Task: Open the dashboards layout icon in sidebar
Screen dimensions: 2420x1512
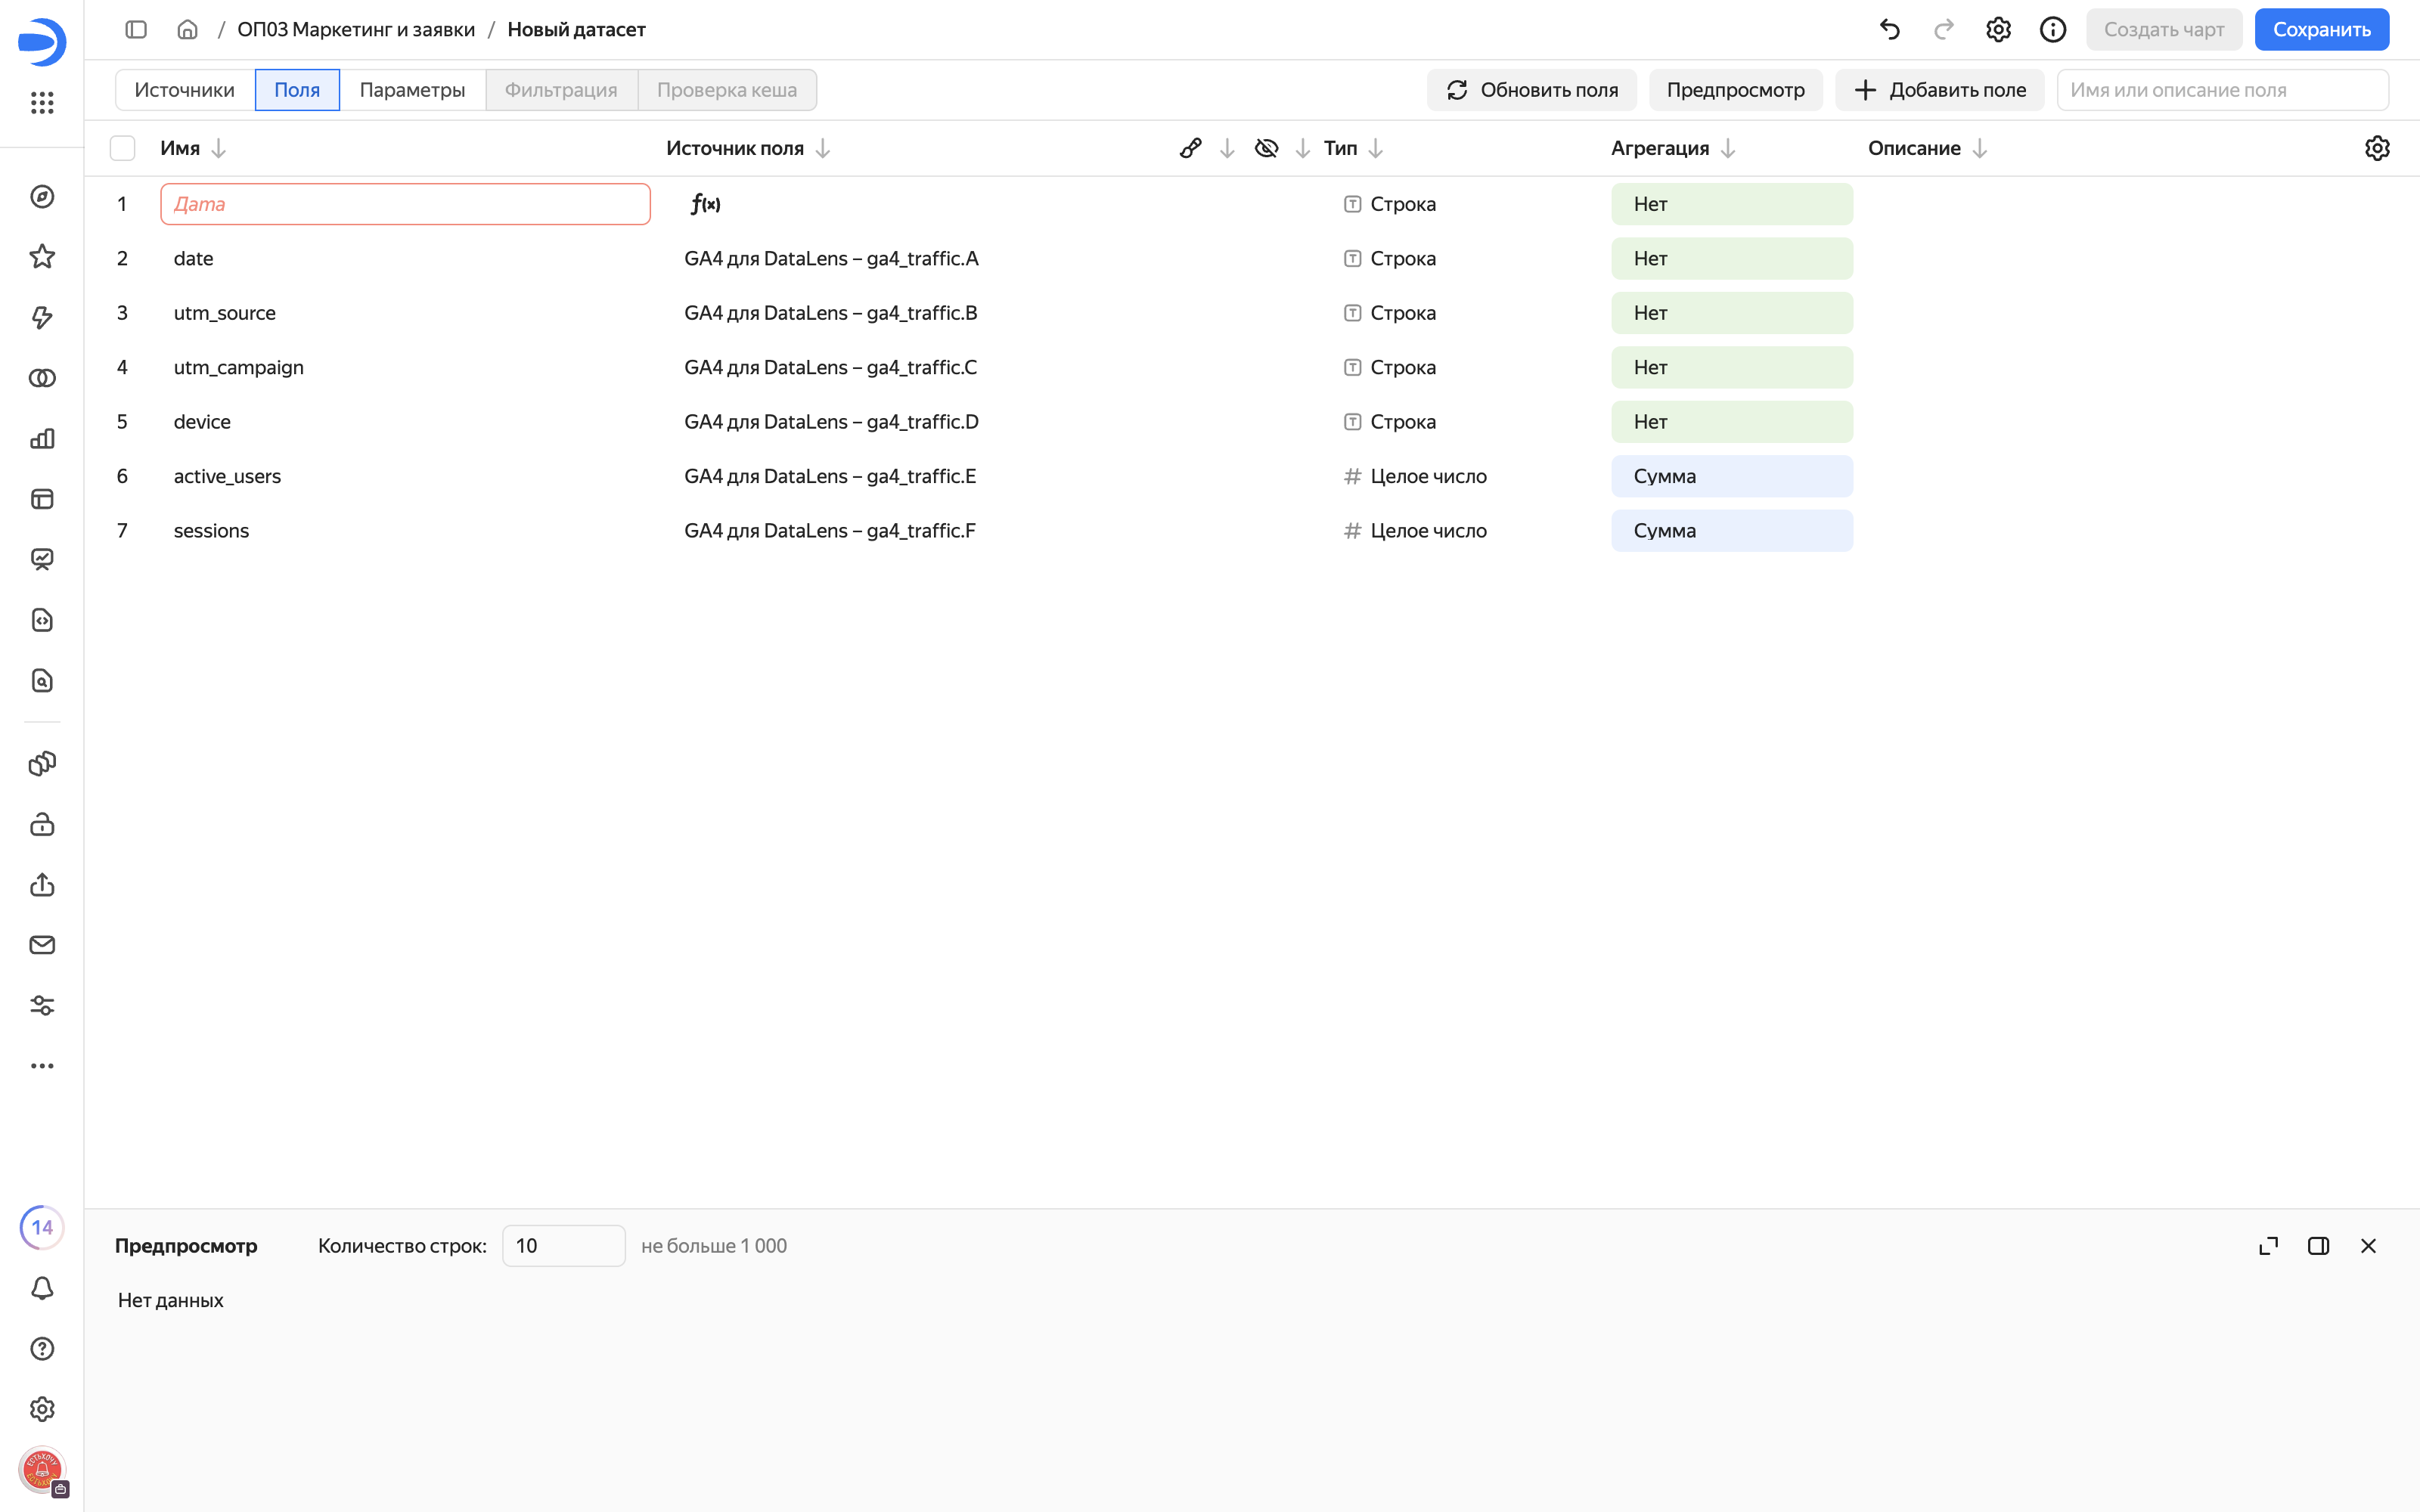Action: (42, 499)
